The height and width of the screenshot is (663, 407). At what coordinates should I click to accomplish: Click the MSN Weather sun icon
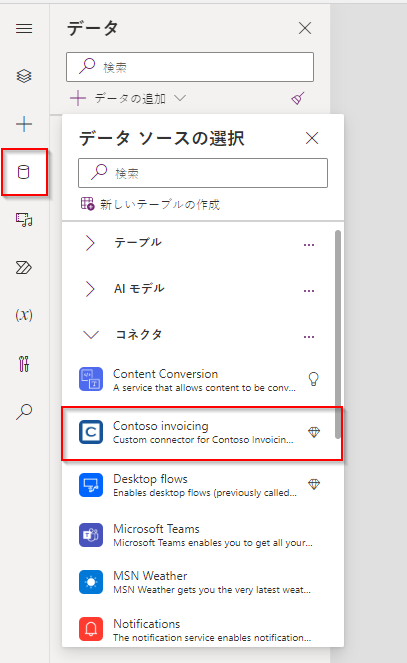coord(91,582)
